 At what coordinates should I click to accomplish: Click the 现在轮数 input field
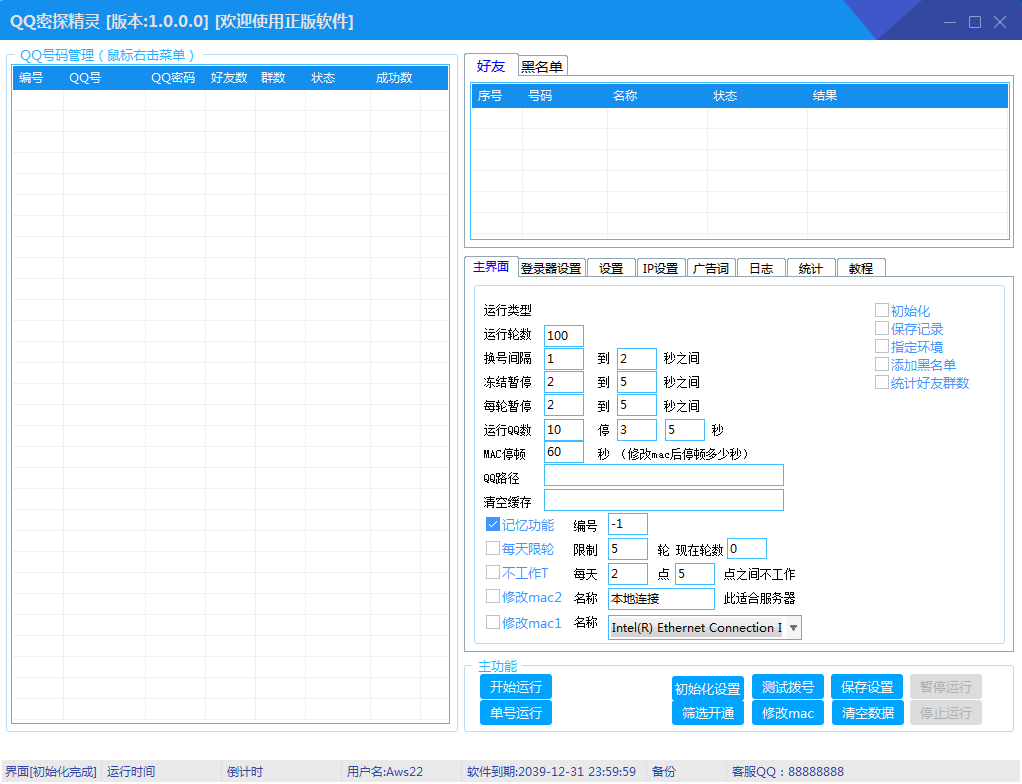coord(747,549)
